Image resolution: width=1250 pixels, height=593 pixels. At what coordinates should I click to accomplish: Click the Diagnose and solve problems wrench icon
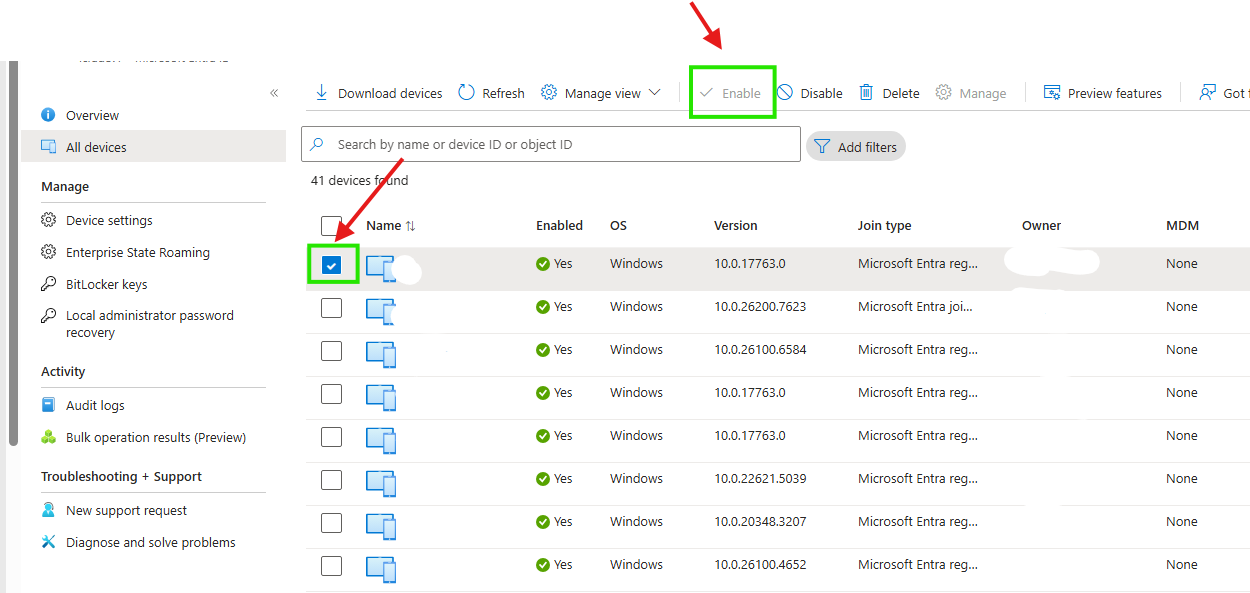(x=48, y=542)
